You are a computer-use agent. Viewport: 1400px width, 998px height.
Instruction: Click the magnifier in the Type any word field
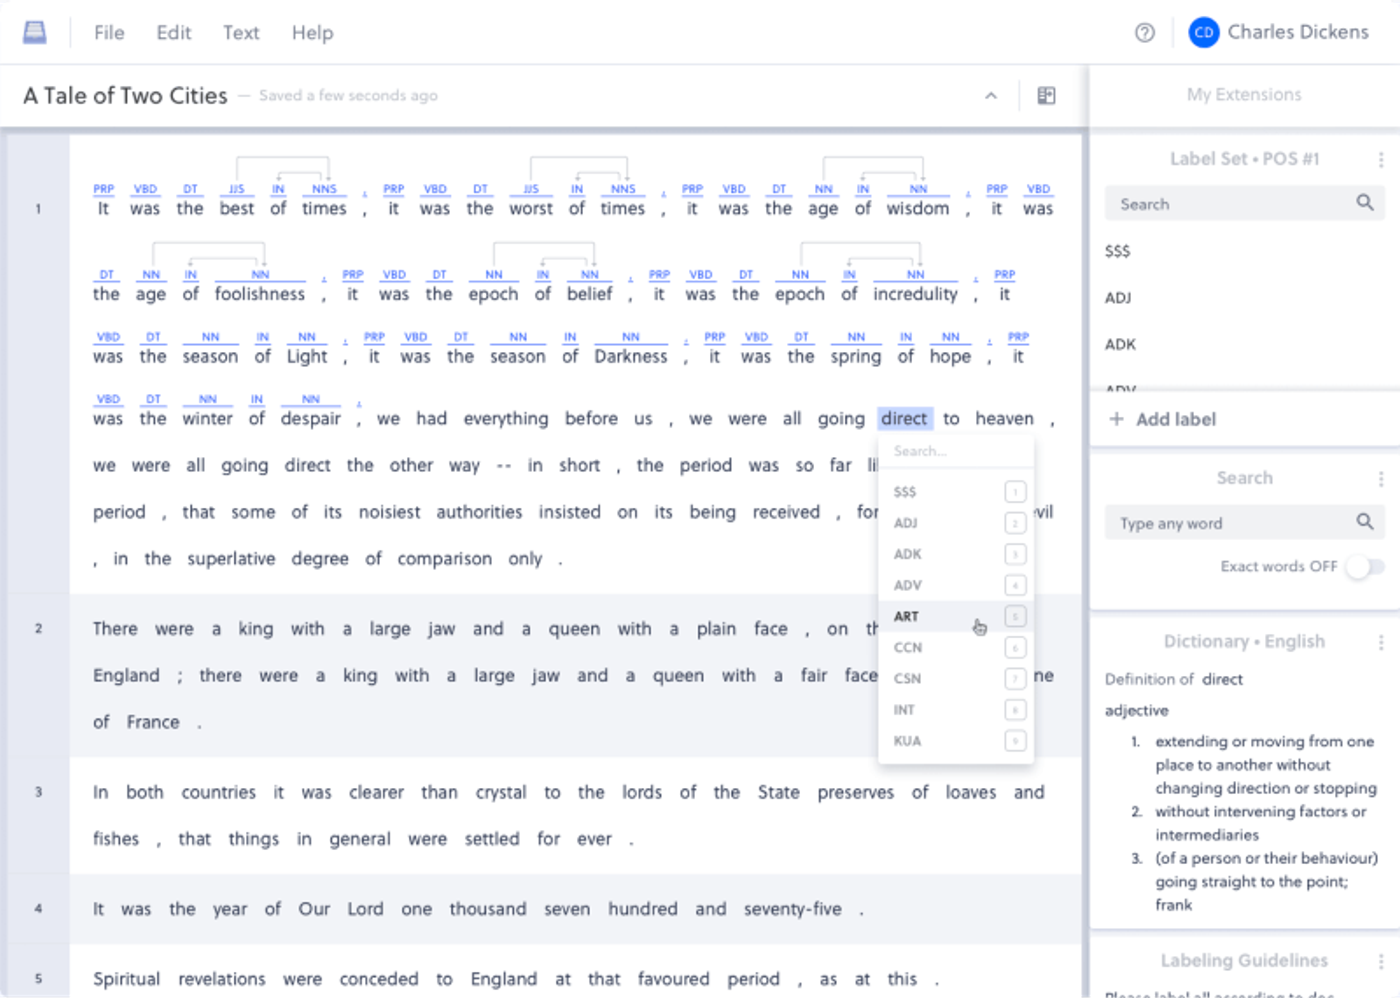click(x=1365, y=522)
